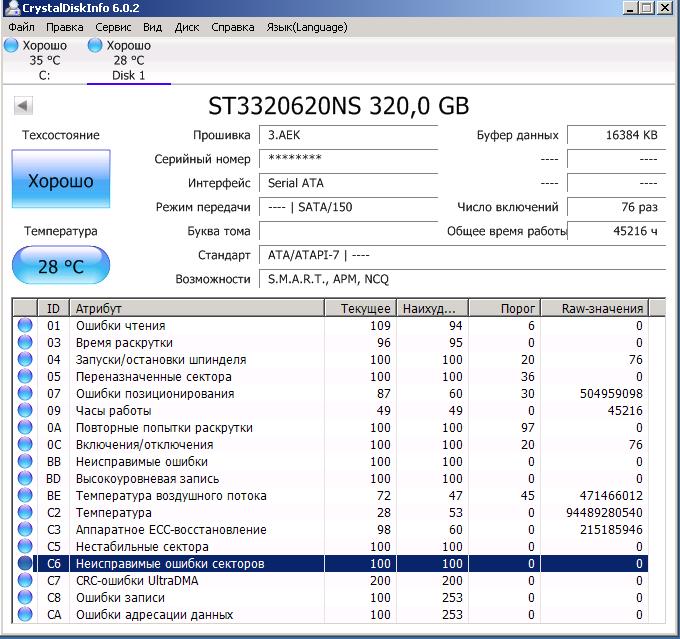Select the Переназначенные сектора row
Screen dimensions: 680x639
pos(330,377)
